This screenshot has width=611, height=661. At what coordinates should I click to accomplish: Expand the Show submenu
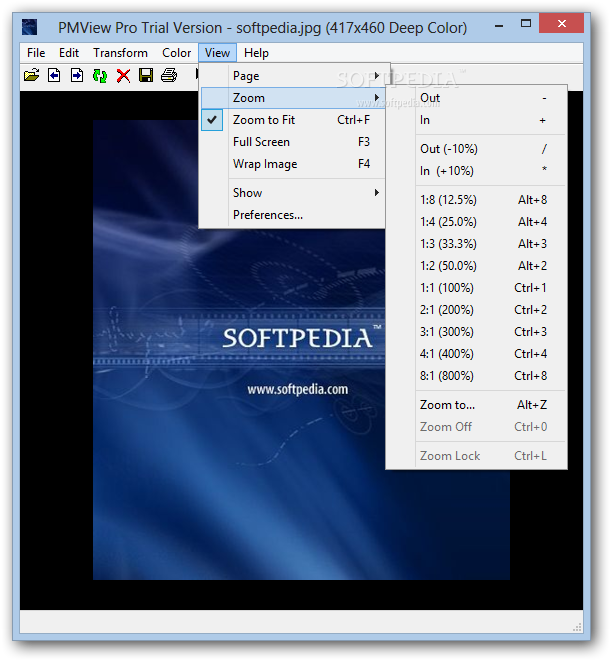point(292,193)
